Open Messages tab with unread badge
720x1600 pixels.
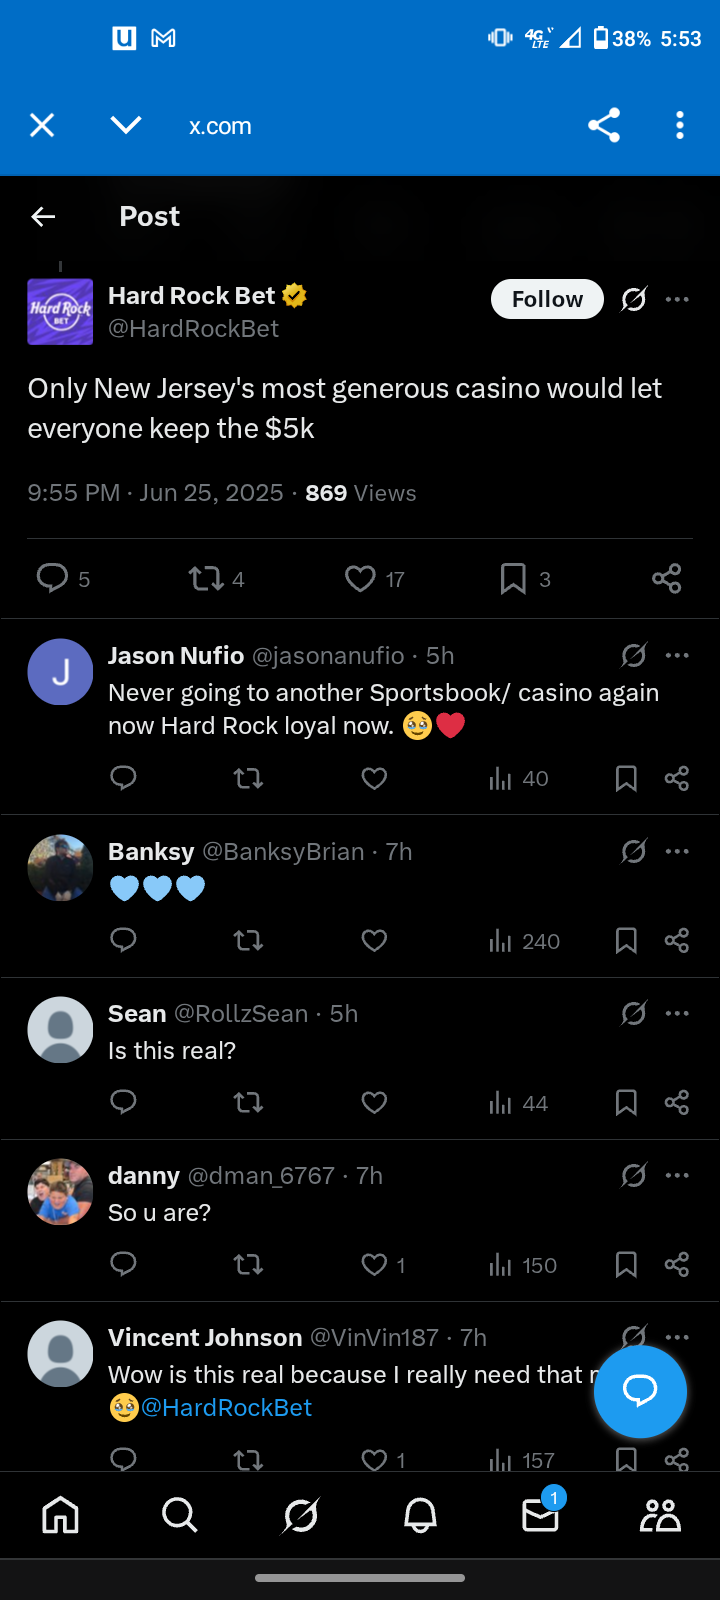point(540,1516)
